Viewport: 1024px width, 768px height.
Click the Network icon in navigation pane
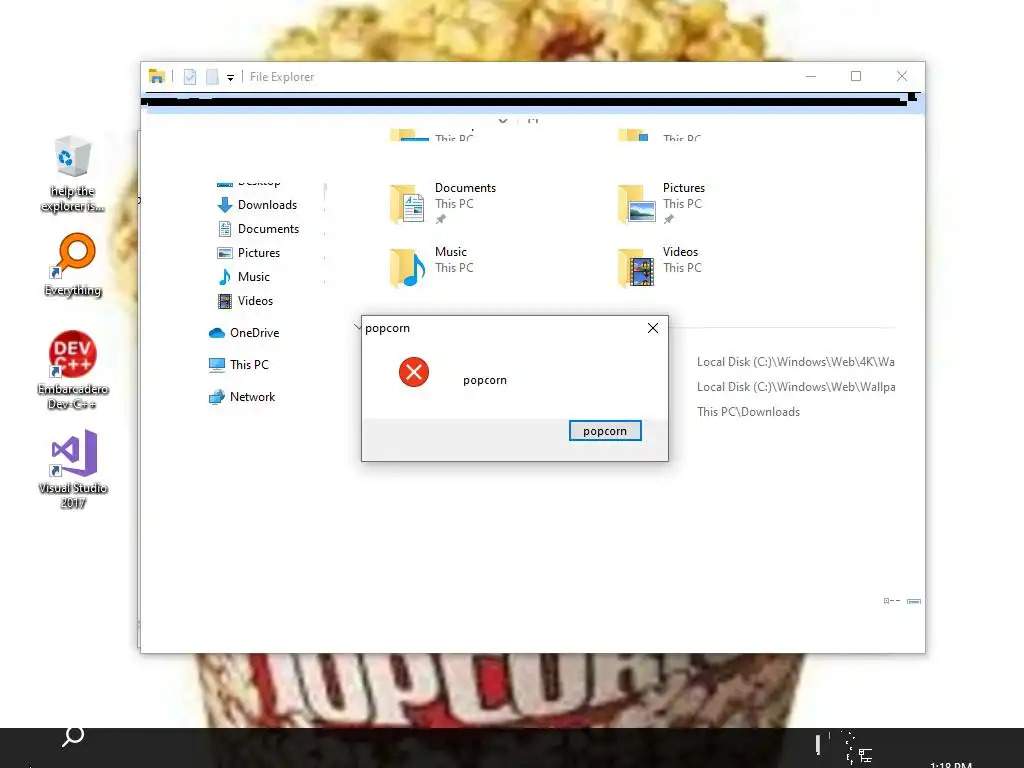217,397
